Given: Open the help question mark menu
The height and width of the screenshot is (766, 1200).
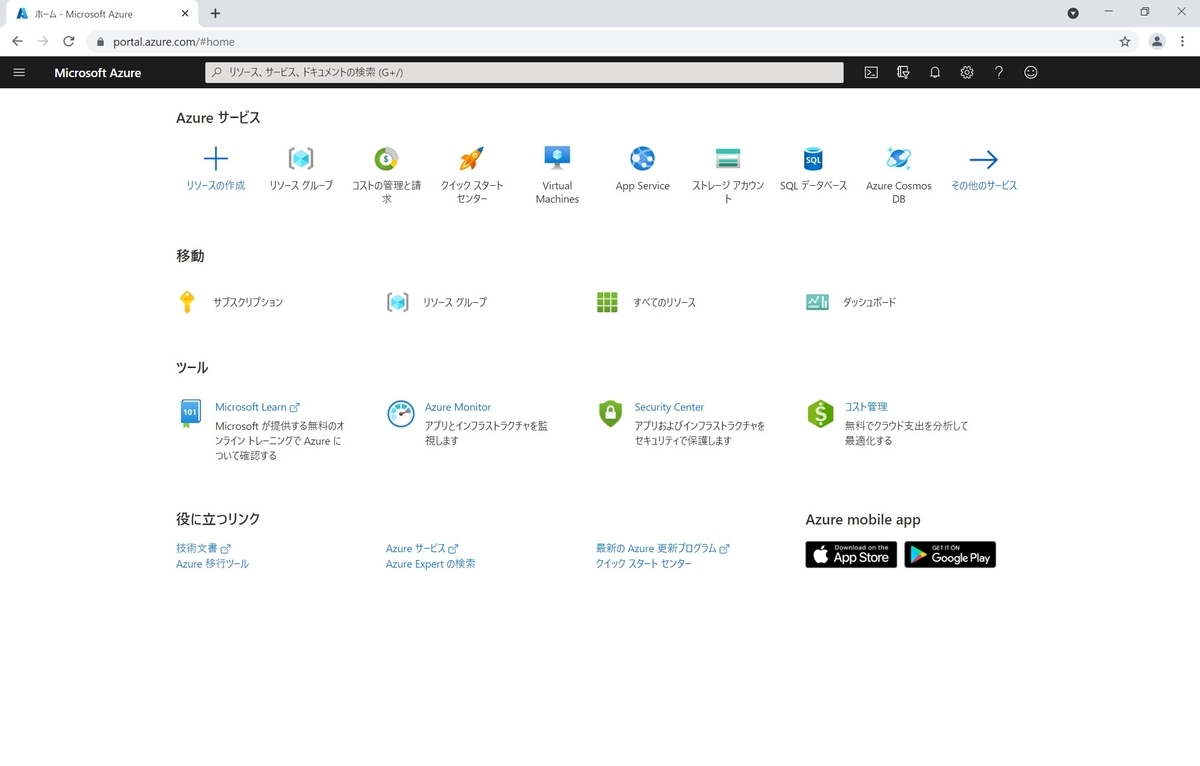Looking at the screenshot, I should pos(999,72).
